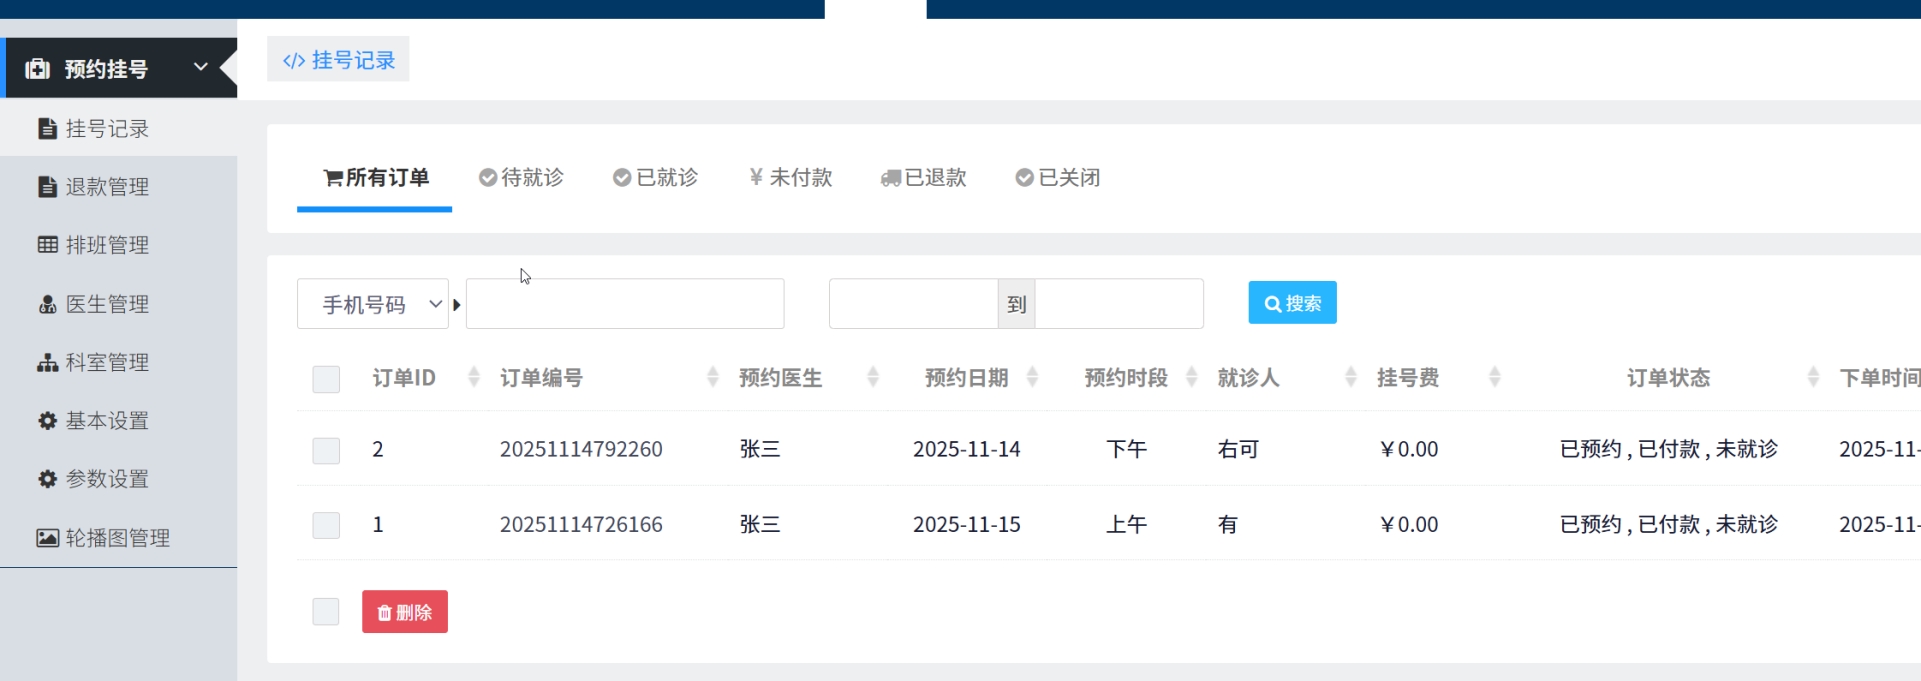Click the 排班管理 table icon

pos(47,245)
